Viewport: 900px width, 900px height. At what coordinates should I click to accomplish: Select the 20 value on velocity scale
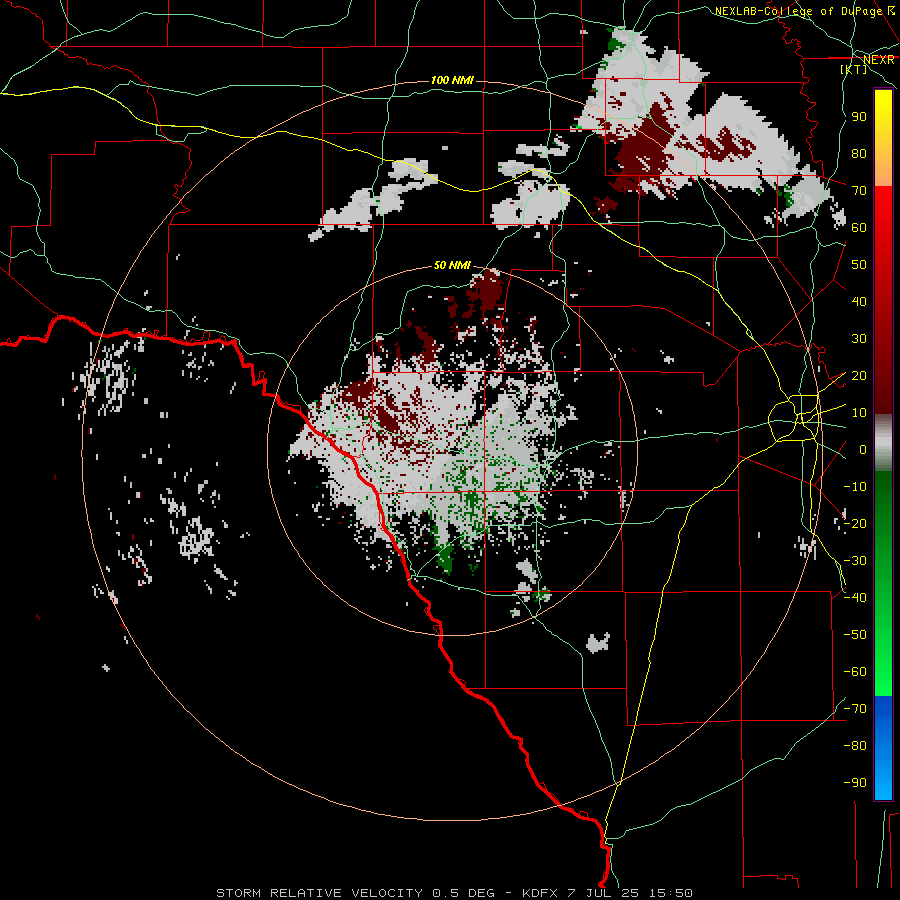tap(859, 375)
